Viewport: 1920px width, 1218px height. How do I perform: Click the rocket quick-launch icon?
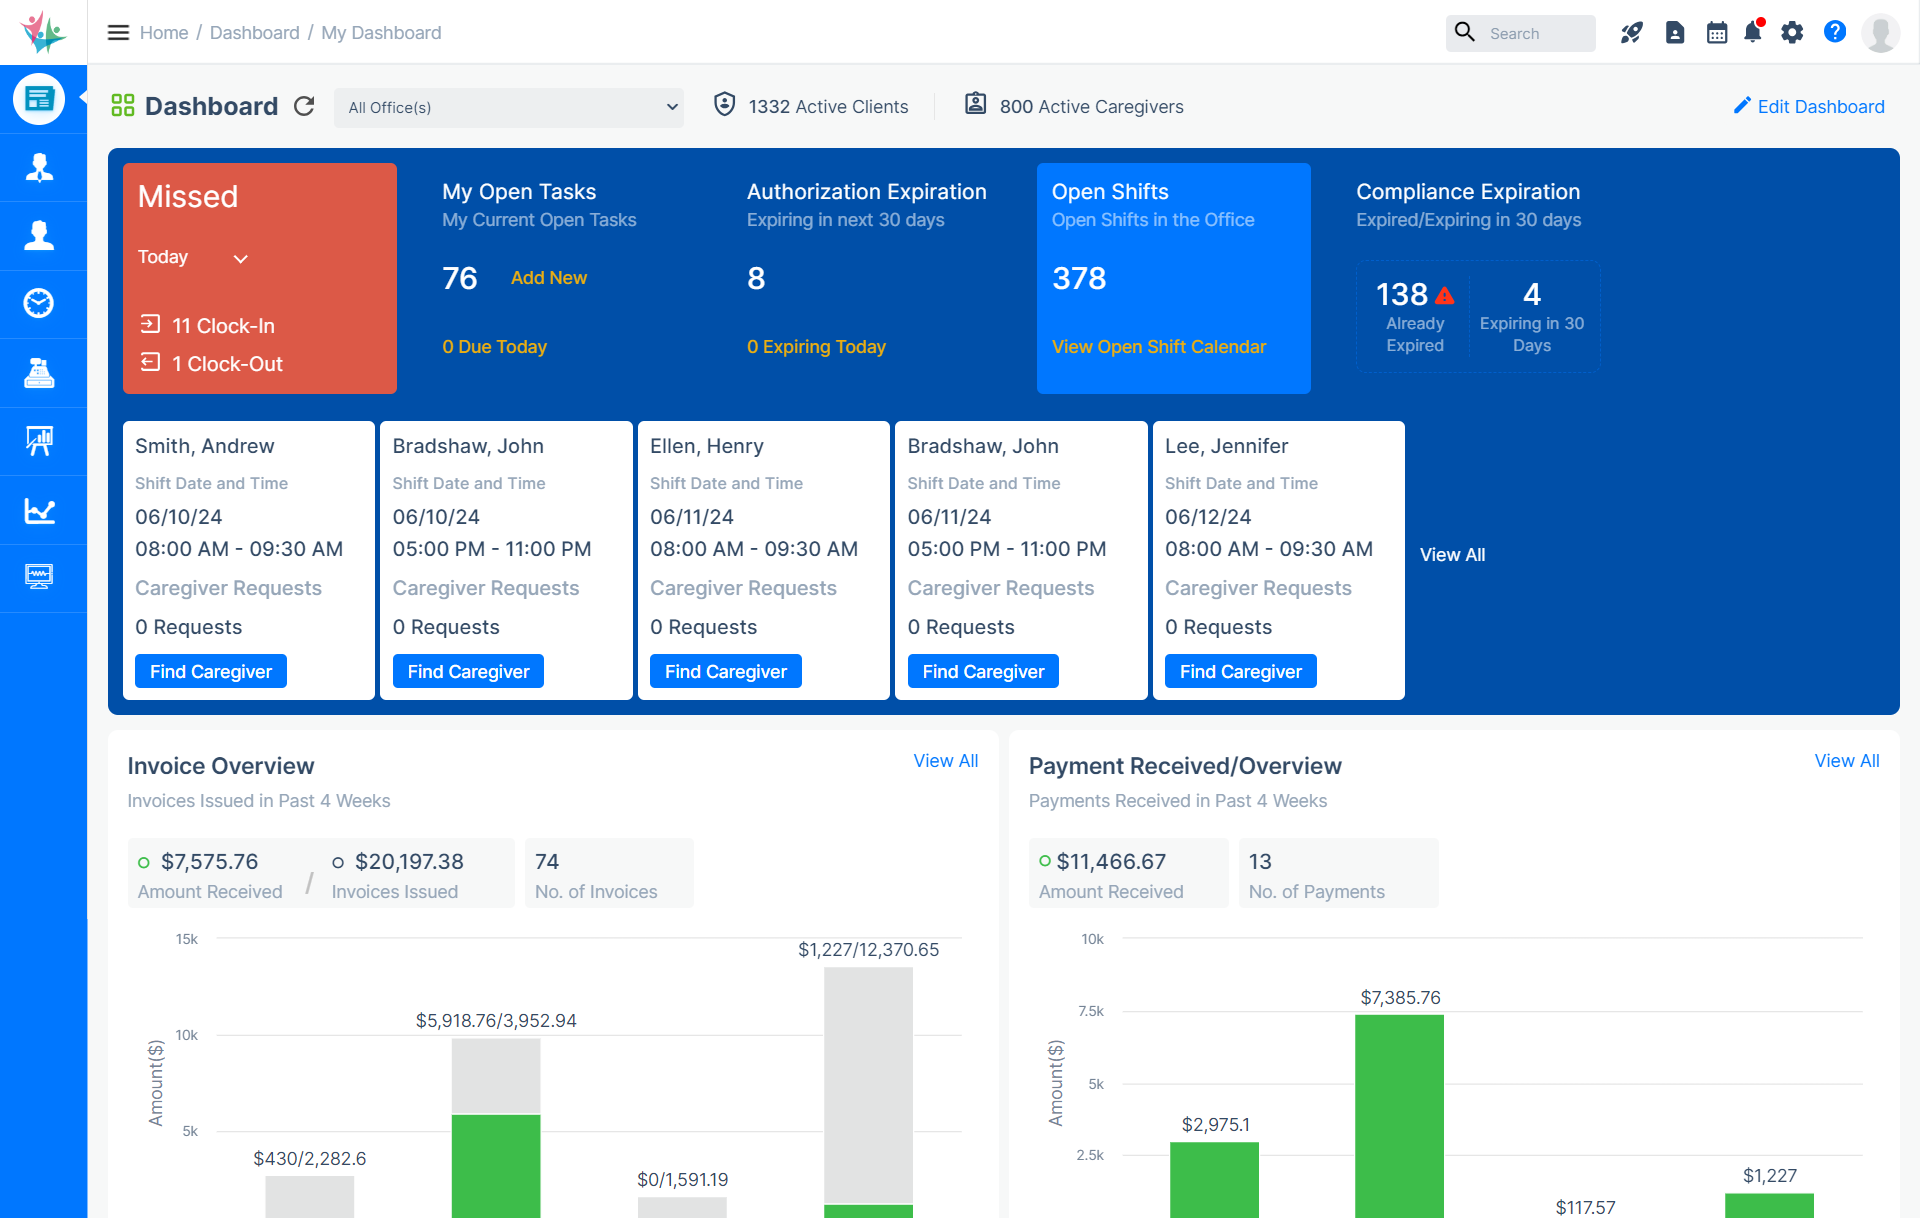(x=1631, y=33)
